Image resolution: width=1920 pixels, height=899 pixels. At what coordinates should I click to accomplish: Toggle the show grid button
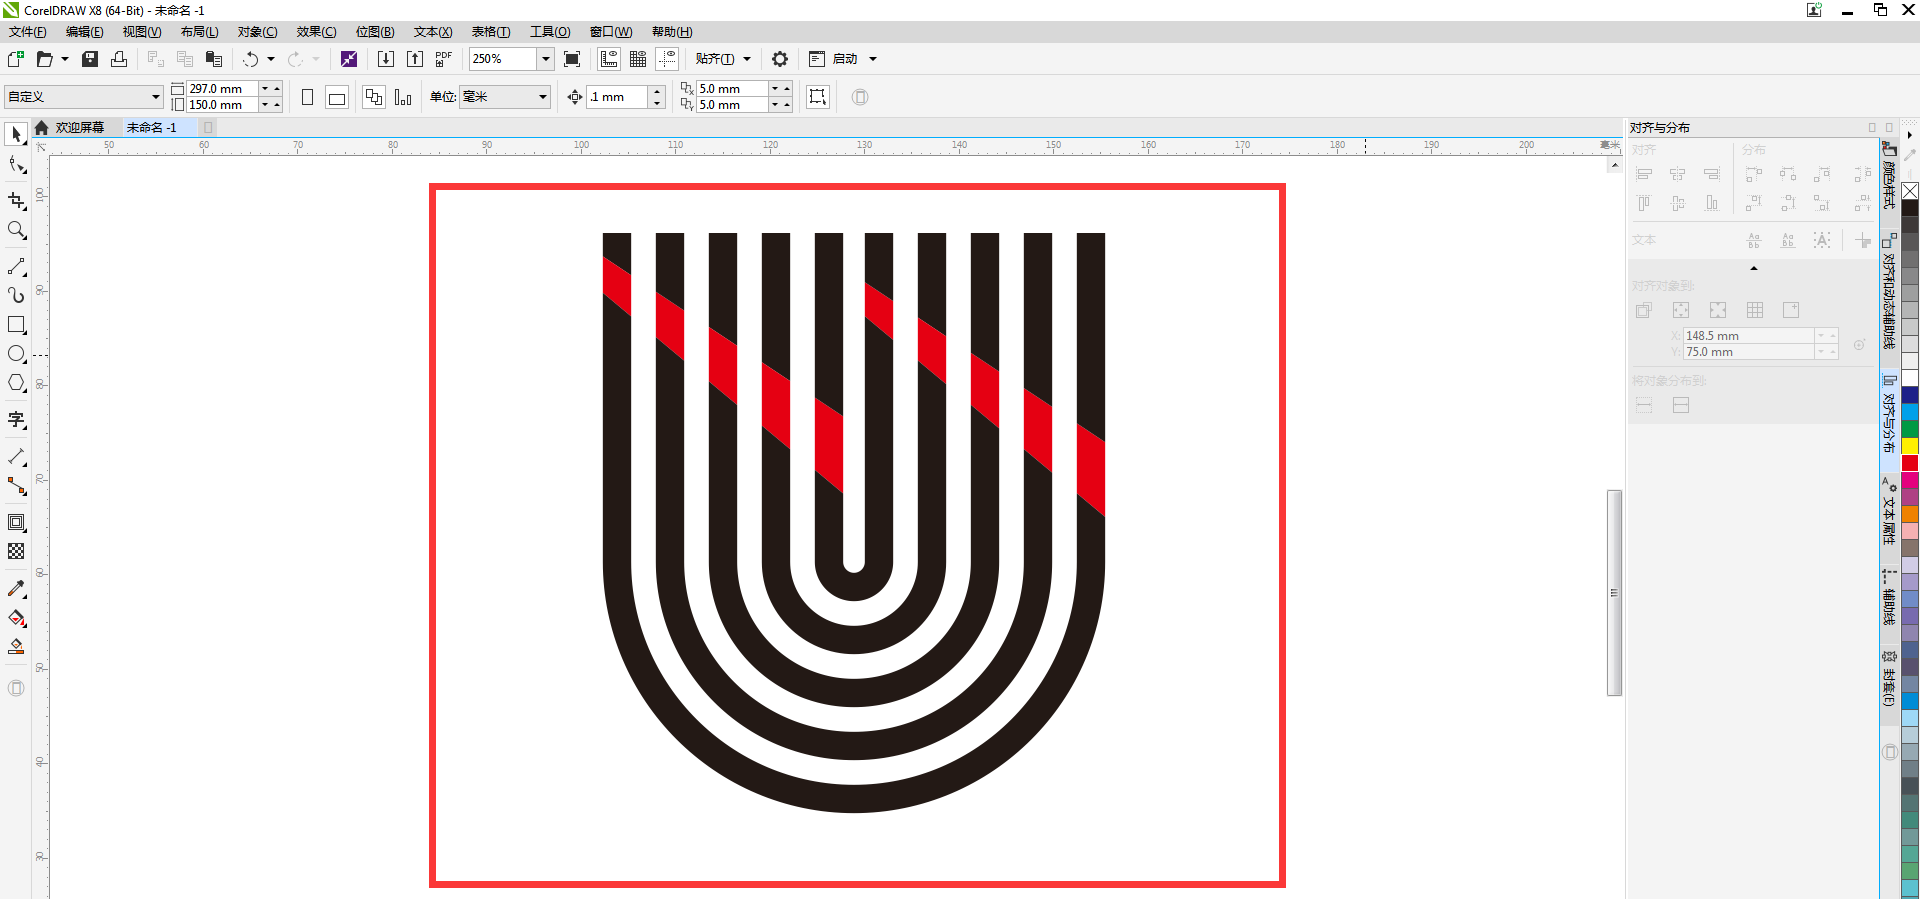click(638, 59)
